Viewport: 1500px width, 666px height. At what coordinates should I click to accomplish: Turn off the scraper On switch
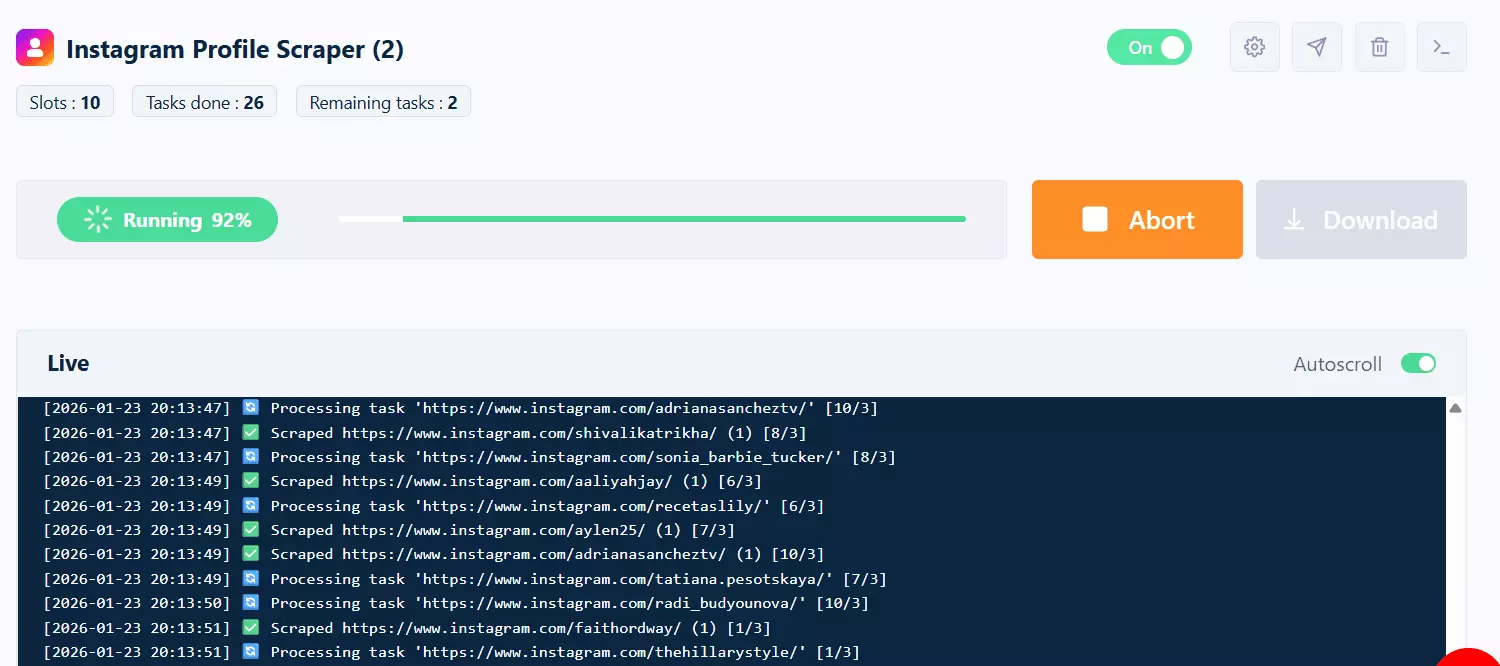[1149, 47]
